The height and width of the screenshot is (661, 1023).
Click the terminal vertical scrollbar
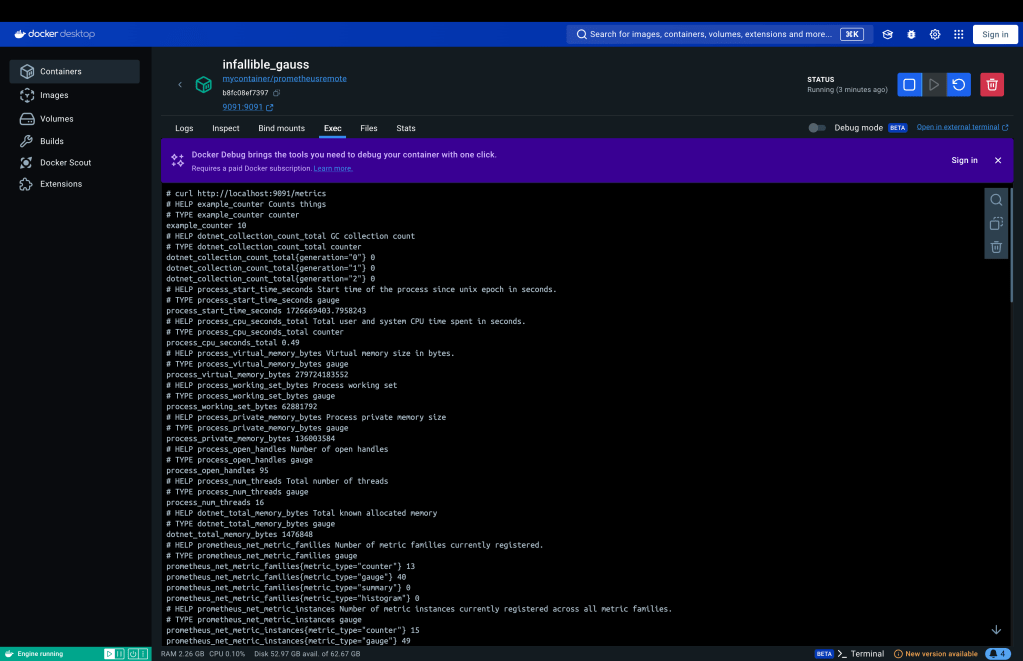click(x=1012, y=245)
